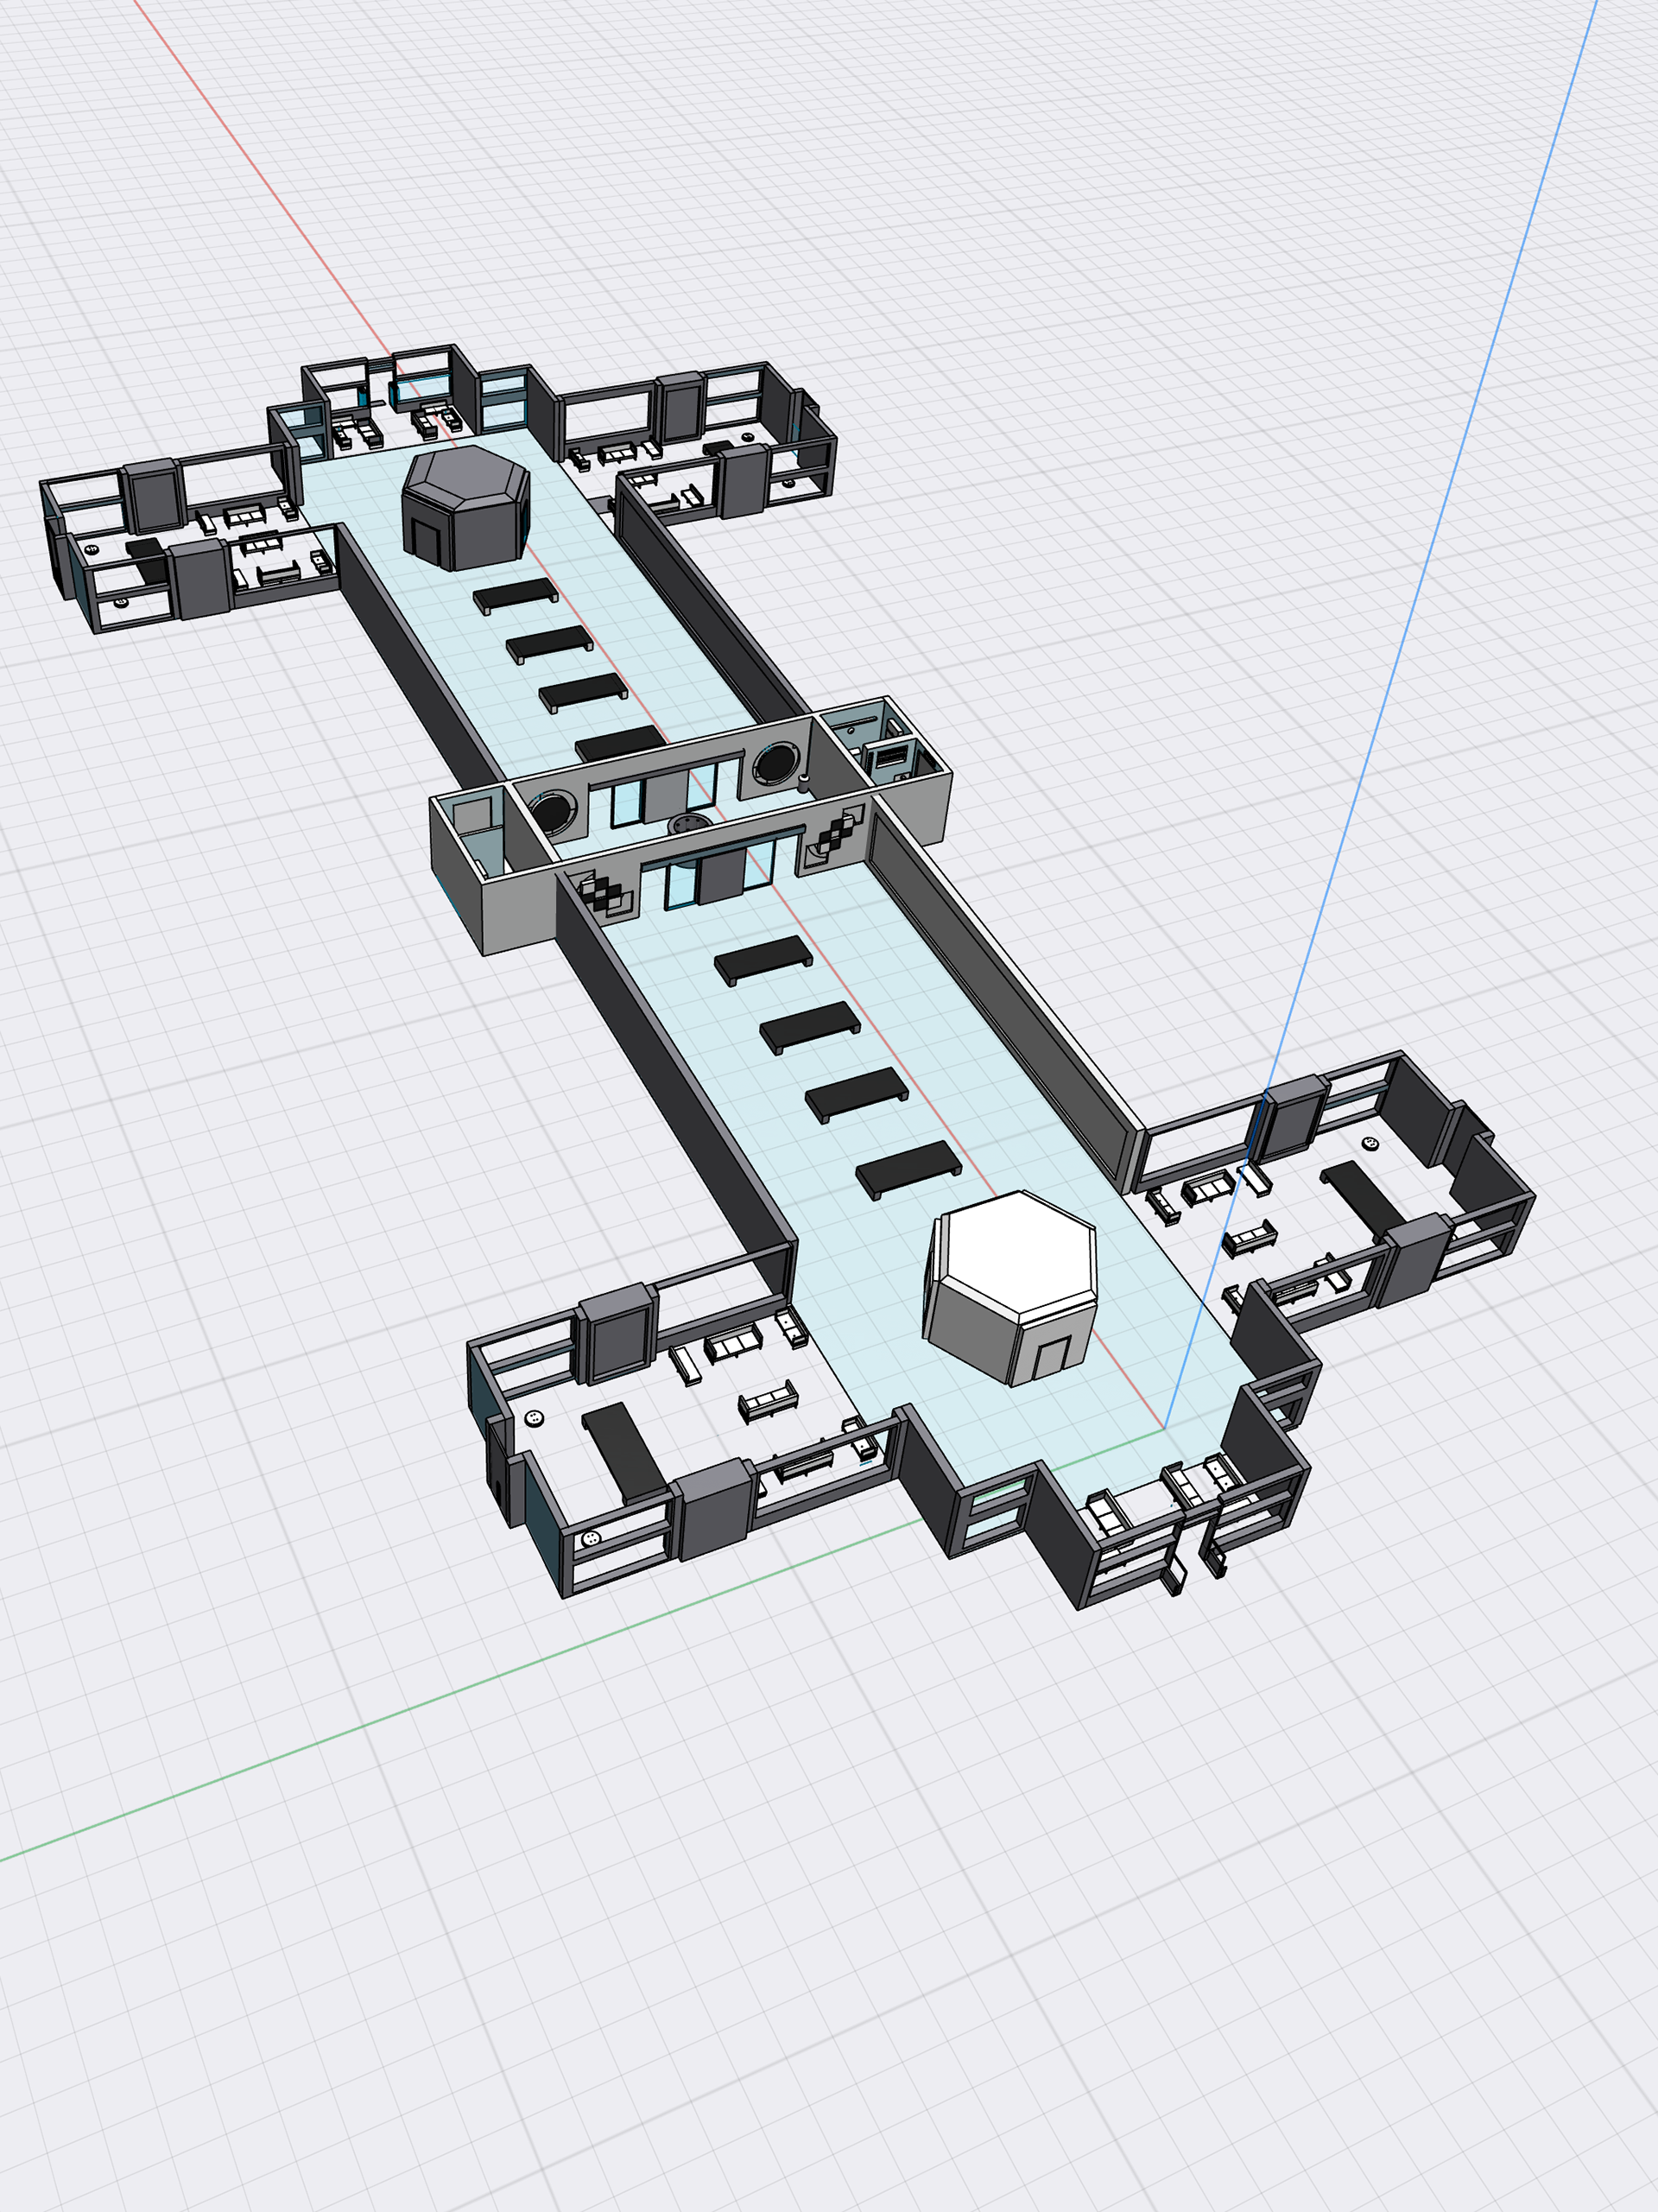Click the bench nearest the white hexagonal kiosk
1658x2212 pixels.
[908, 1167]
